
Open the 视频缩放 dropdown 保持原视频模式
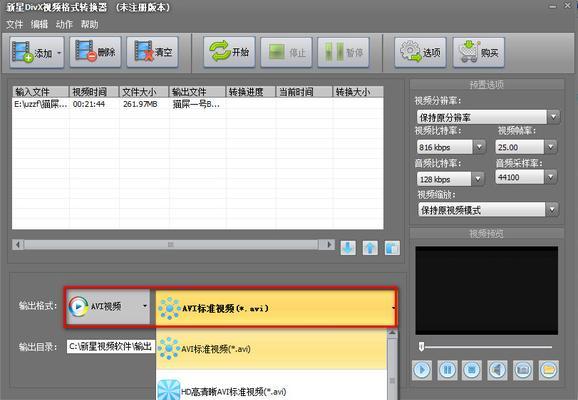click(x=488, y=210)
